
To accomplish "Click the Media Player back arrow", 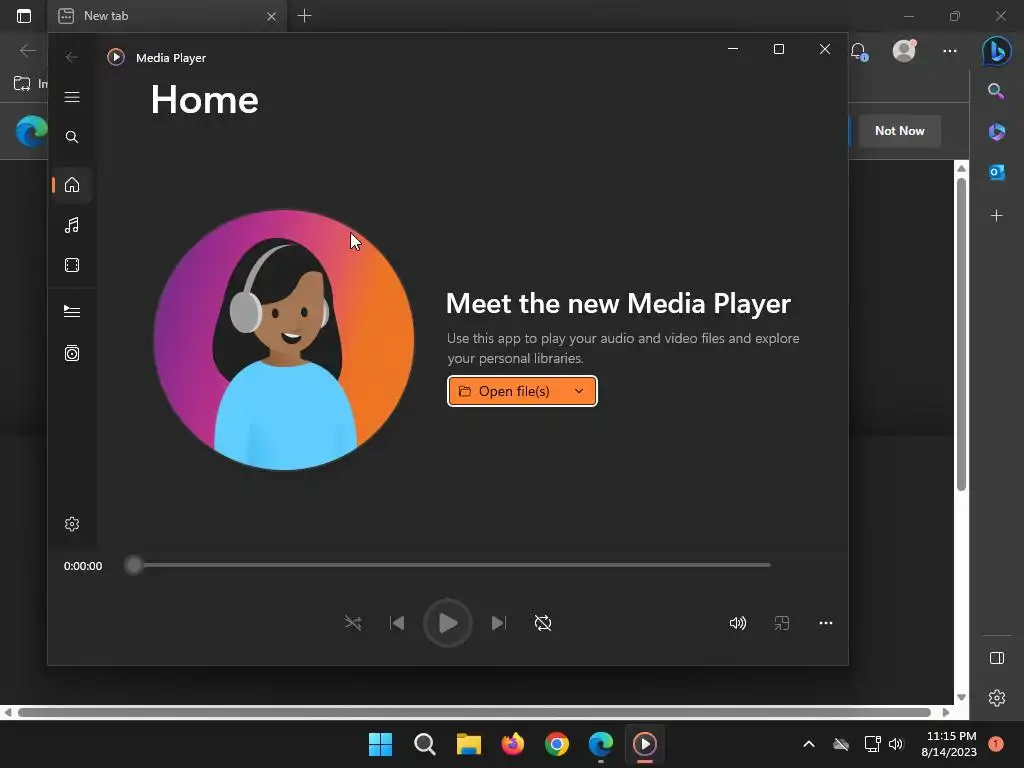I will click(x=72, y=57).
